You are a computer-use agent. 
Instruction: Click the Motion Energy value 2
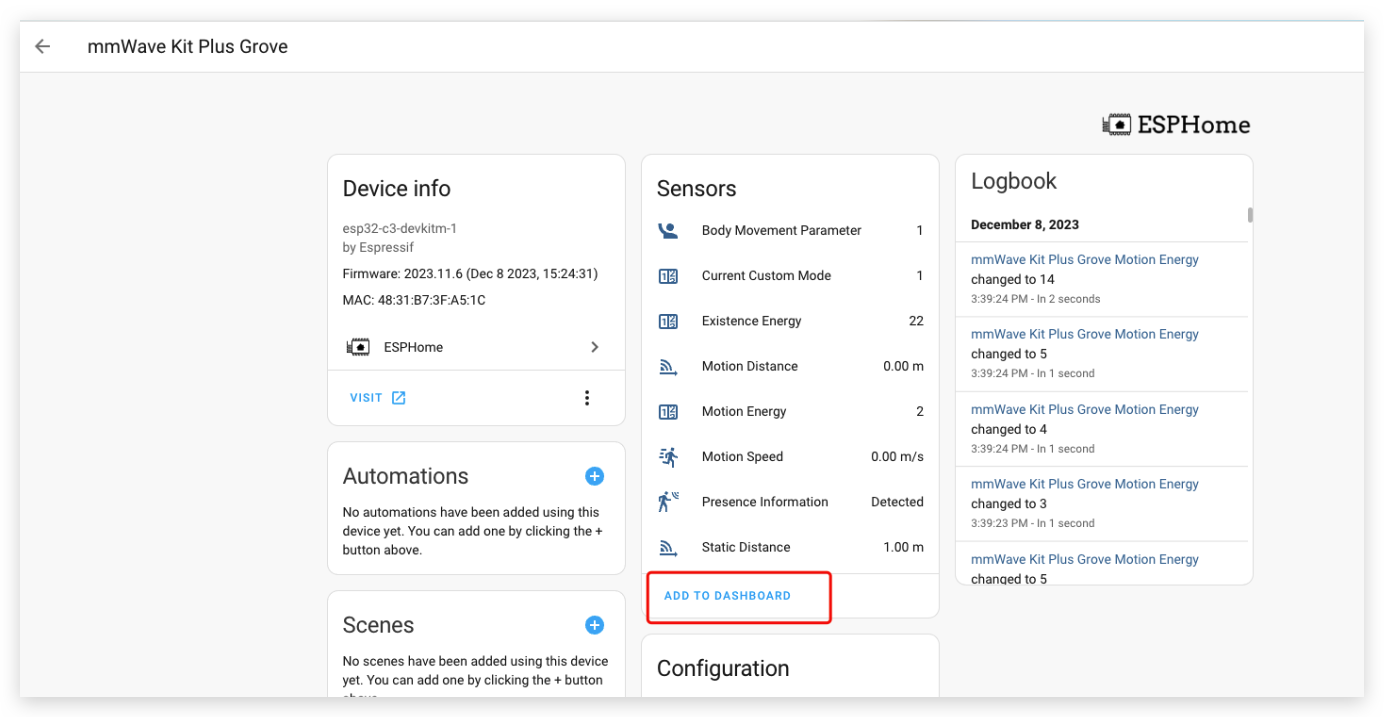click(x=920, y=412)
